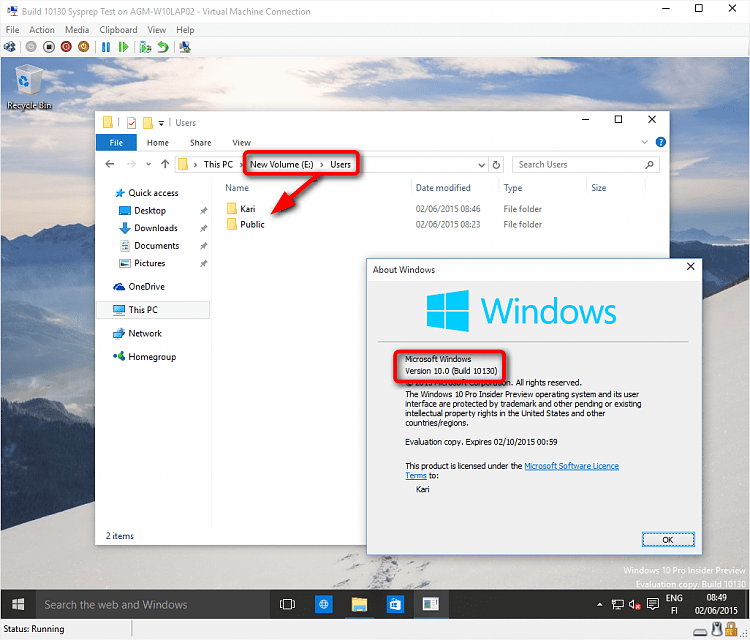750x640 pixels.
Task: Click the orange Save VM state icon
Action: click(x=83, y=47)
